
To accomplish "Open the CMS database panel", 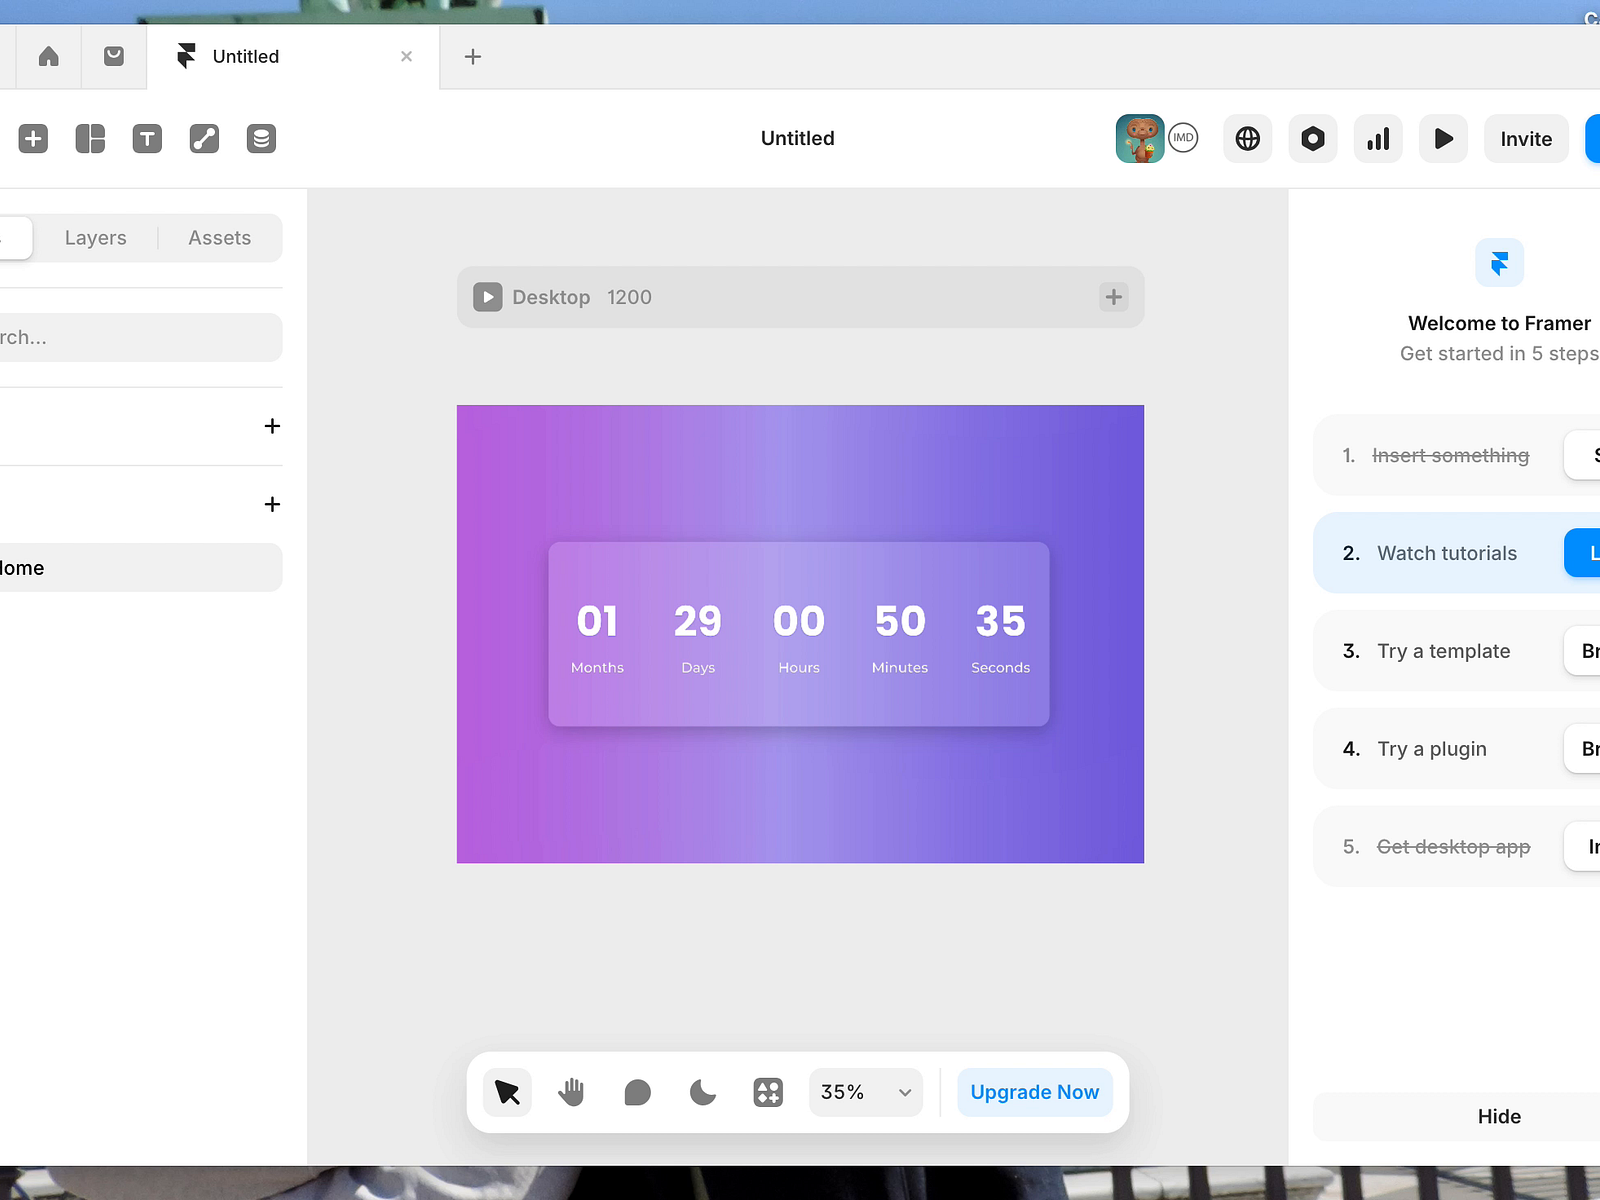I will (261, 138).
